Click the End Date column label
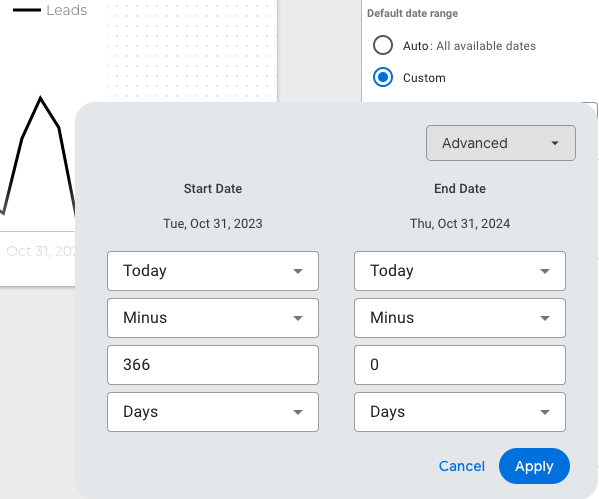 (460, 188)
